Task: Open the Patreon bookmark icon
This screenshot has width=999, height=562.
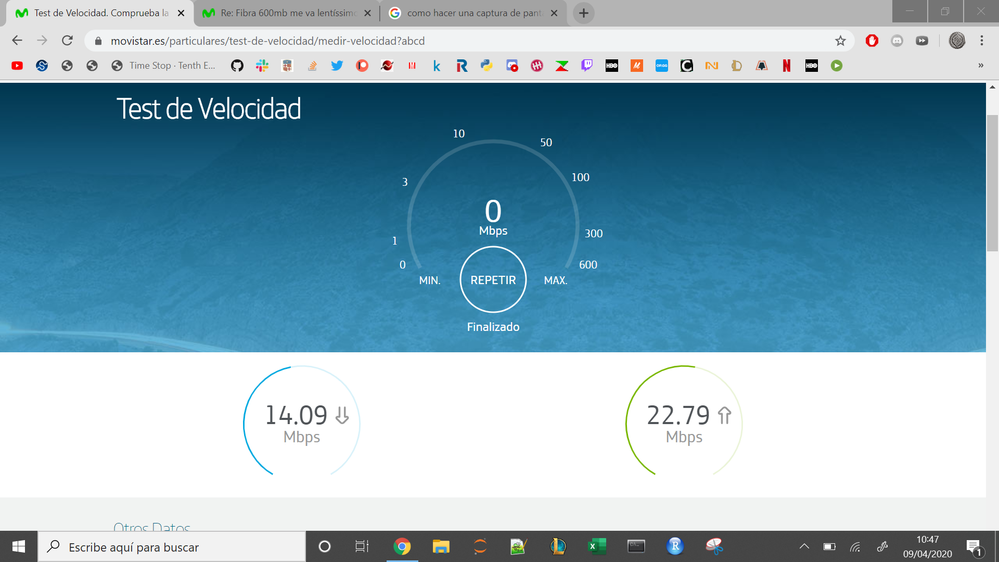Action: 362,66
